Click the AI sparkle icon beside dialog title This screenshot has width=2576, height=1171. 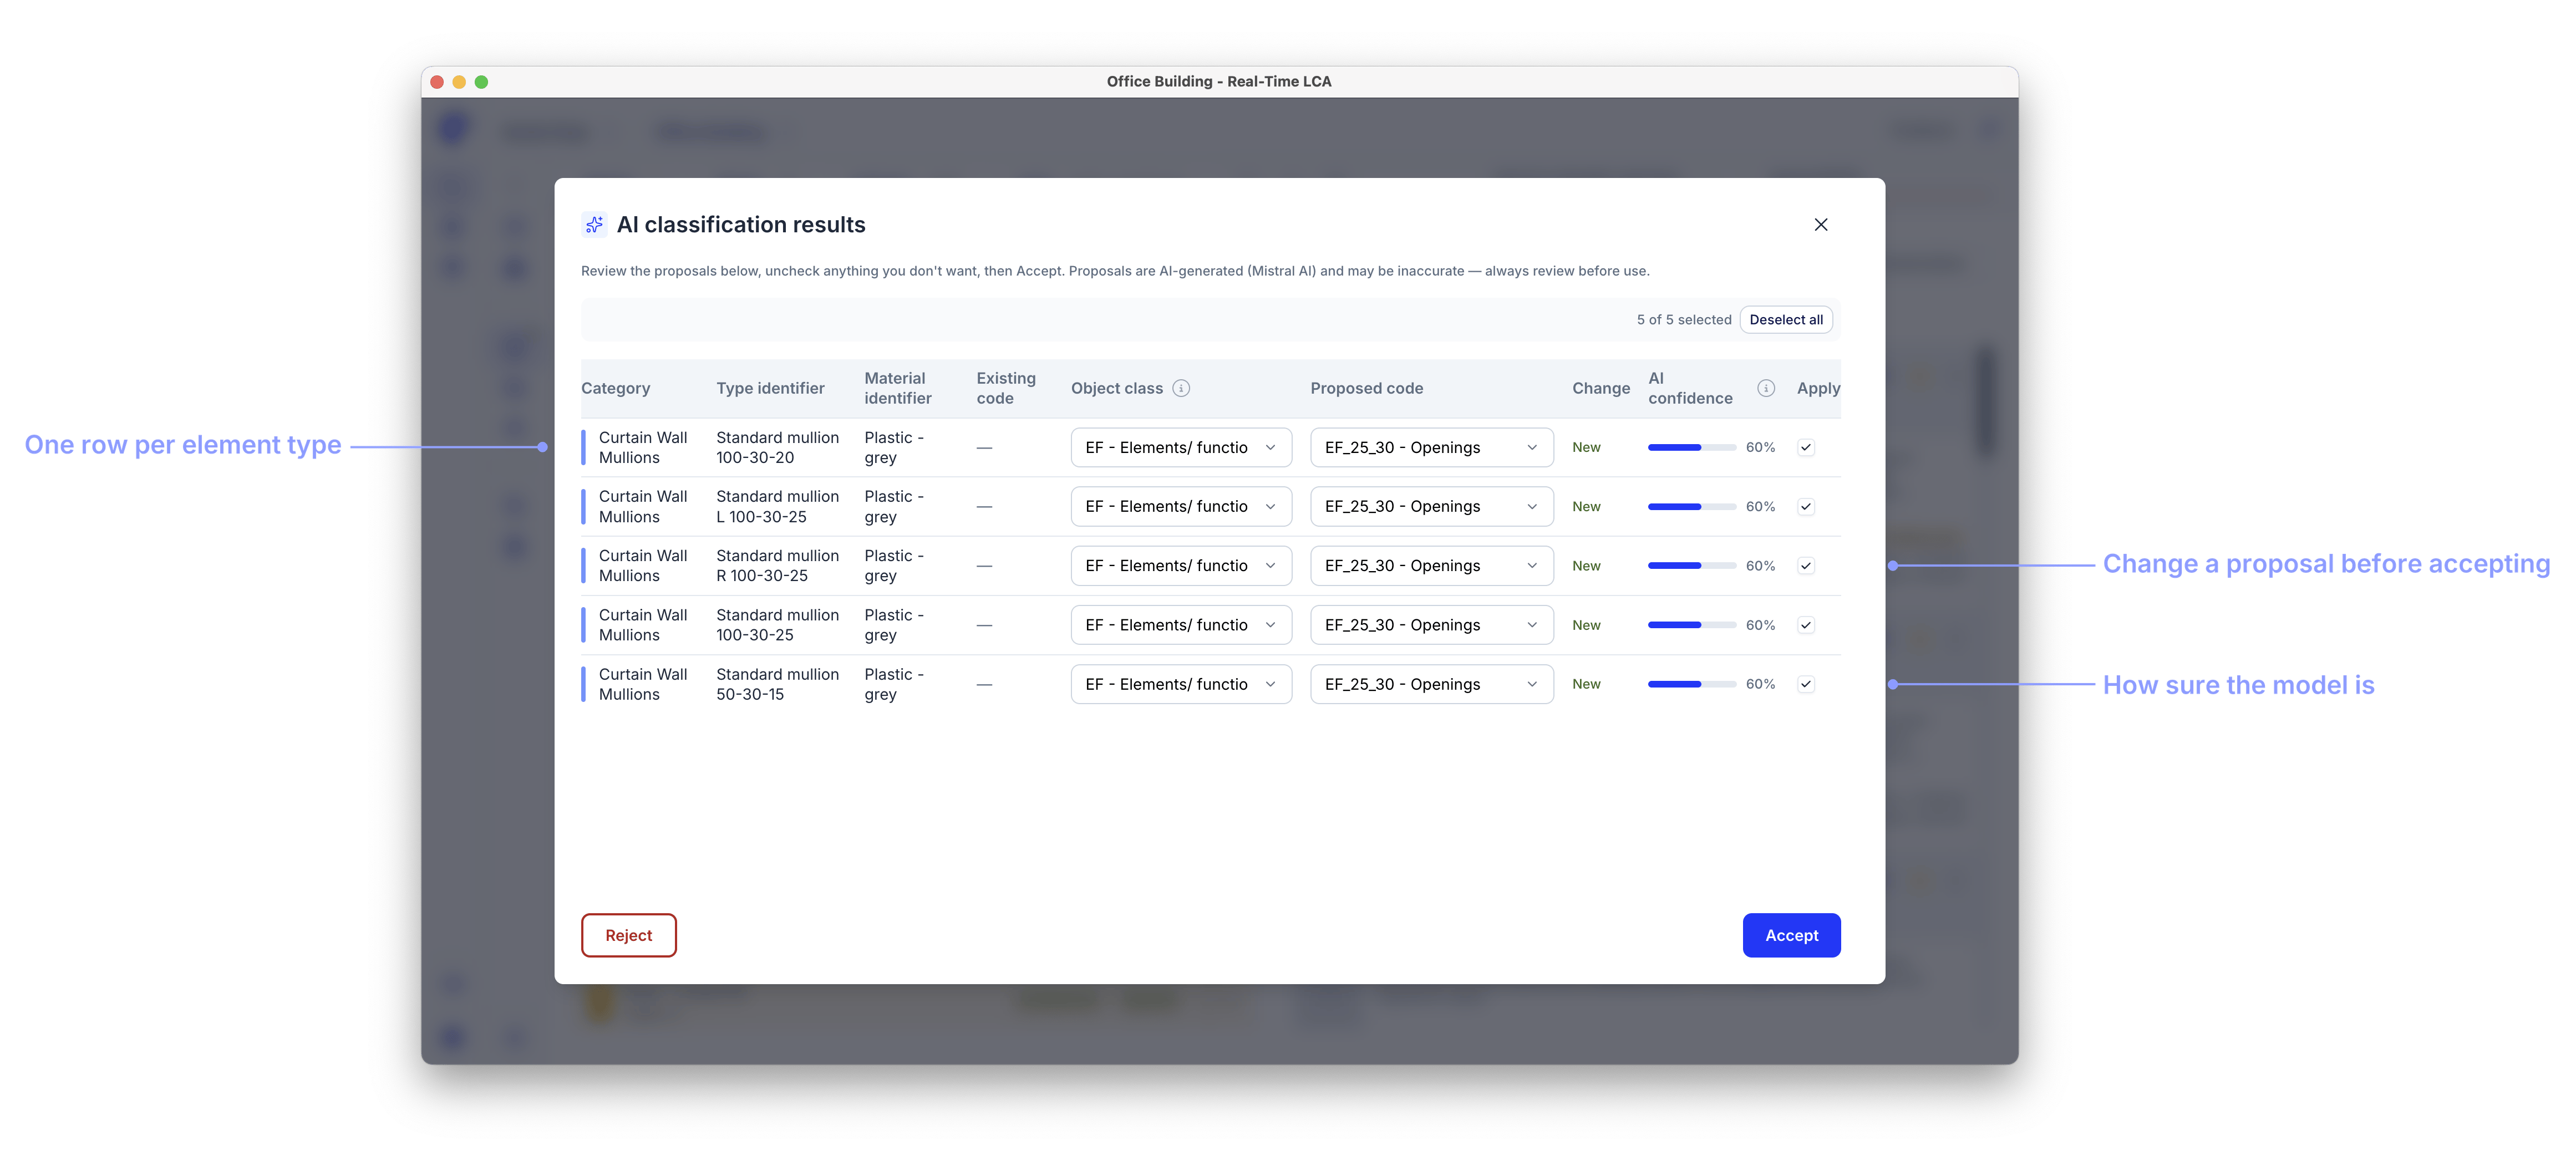pyautogui.click(x=594, y=224)
